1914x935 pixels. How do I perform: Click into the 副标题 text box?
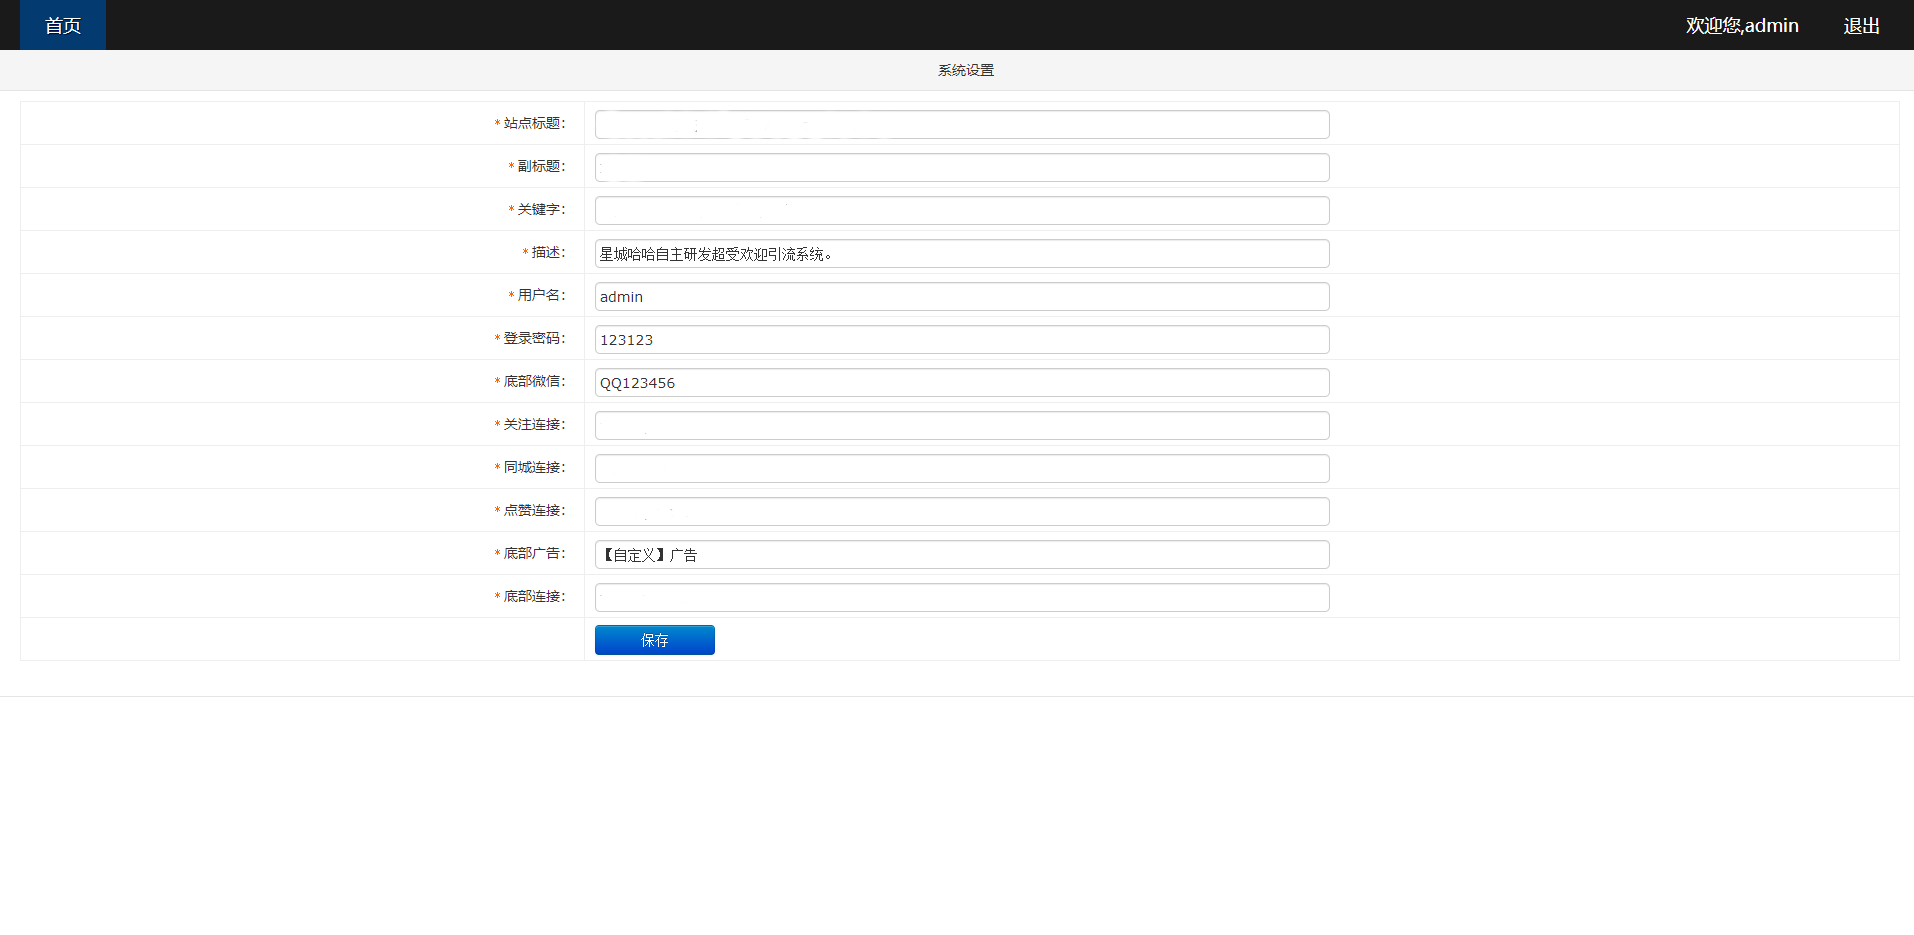[961, 168]
